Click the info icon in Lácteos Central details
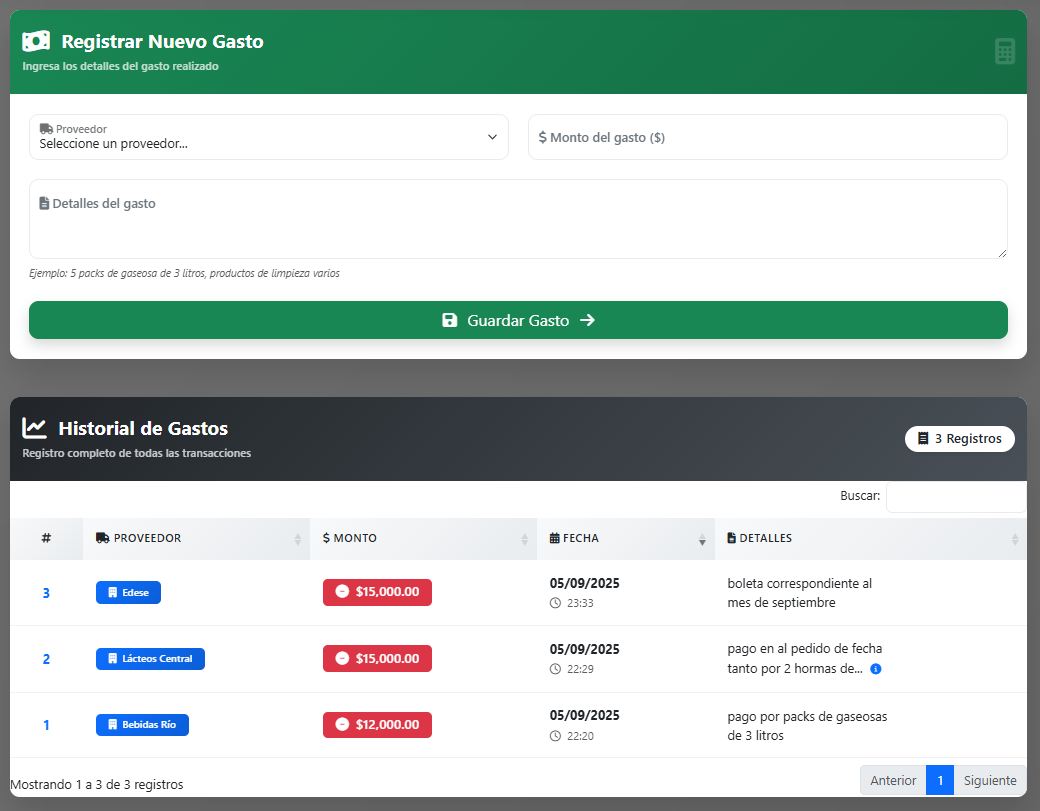 pos(876,669)
